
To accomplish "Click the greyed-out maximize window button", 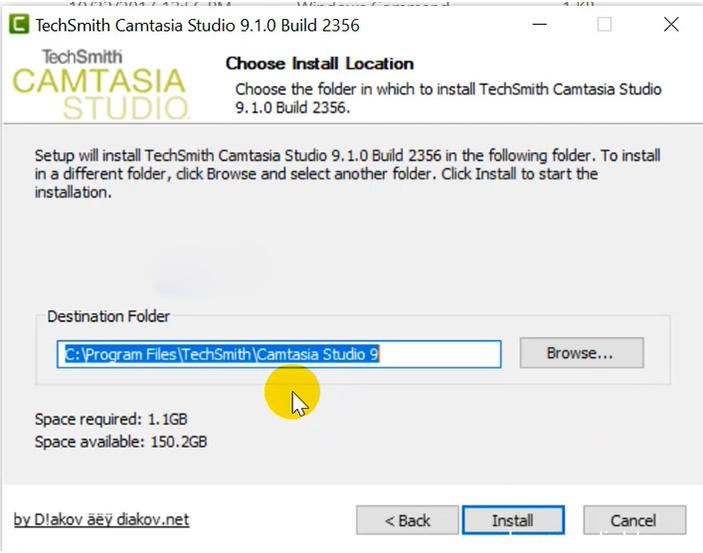I will tap(604, 24).
